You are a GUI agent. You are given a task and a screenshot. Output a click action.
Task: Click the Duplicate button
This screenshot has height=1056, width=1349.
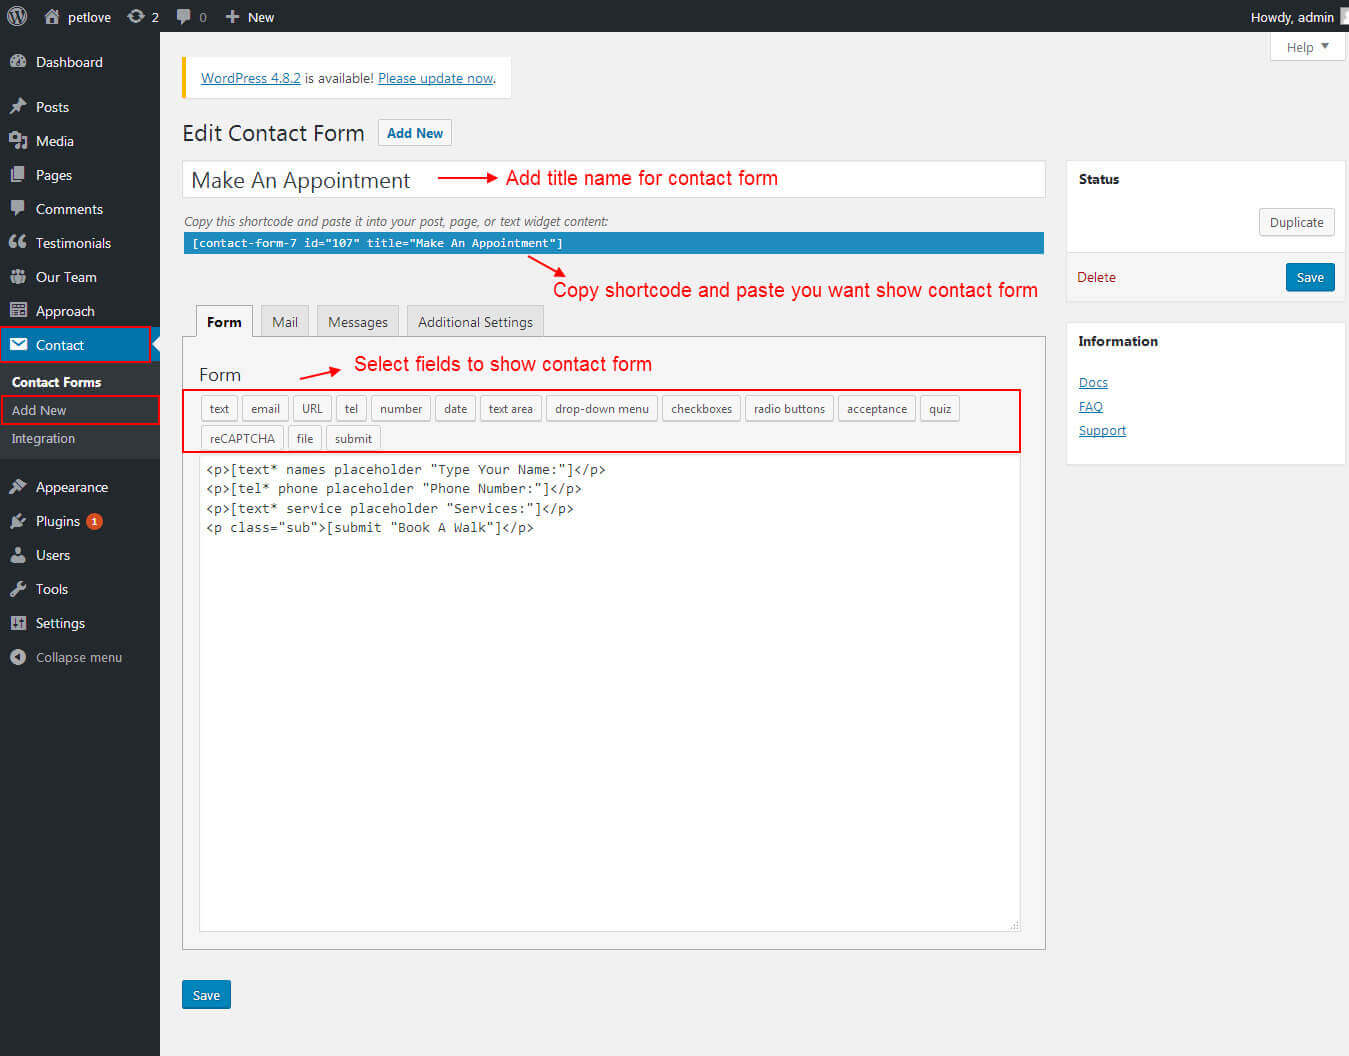click(x=1296, y=222)
